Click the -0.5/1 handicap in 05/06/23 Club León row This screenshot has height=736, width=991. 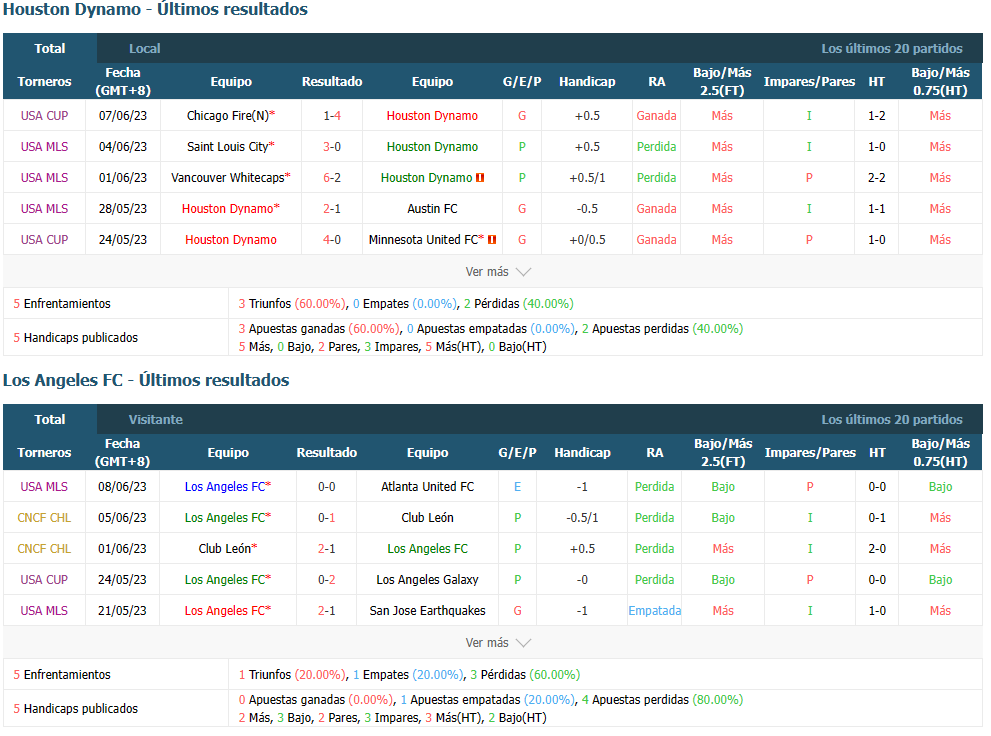pyautogui.click(x=582, y=517)
